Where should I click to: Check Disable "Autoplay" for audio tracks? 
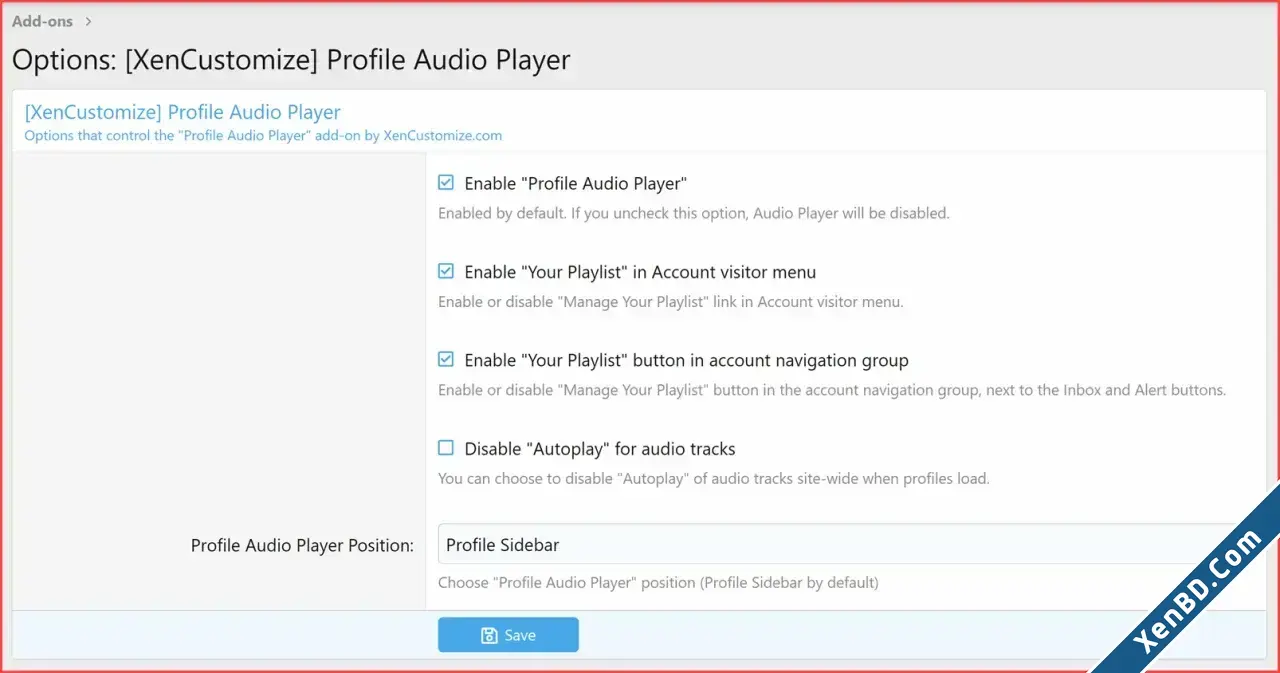[x=446, y=448]
